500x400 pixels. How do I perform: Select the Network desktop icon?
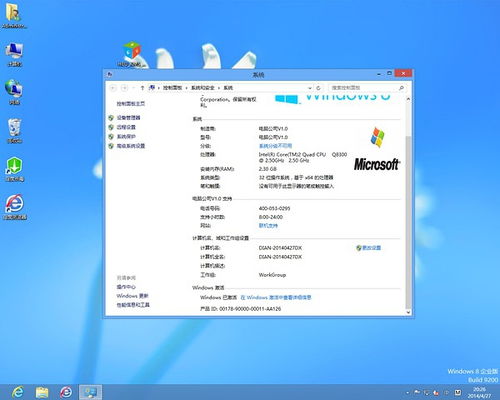(14, 92)
